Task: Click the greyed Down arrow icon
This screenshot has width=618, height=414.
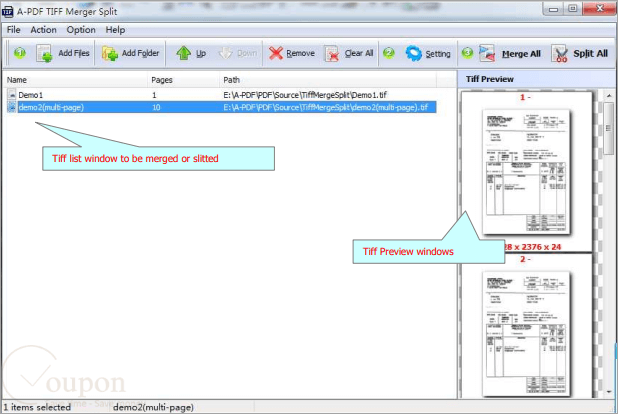Action: point(225,53)
